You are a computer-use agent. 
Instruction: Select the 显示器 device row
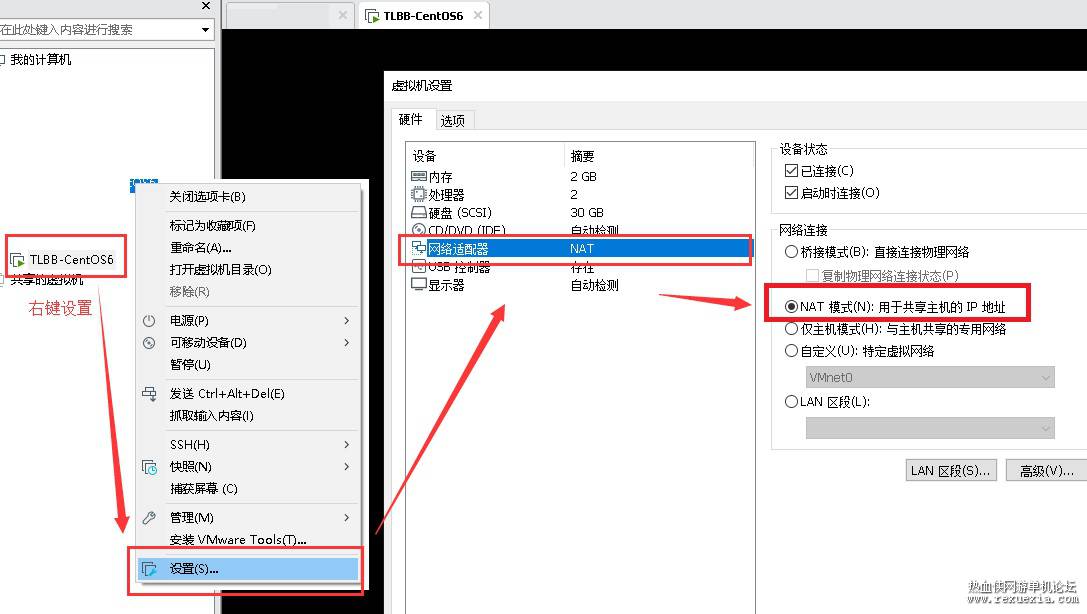(580, 284)
